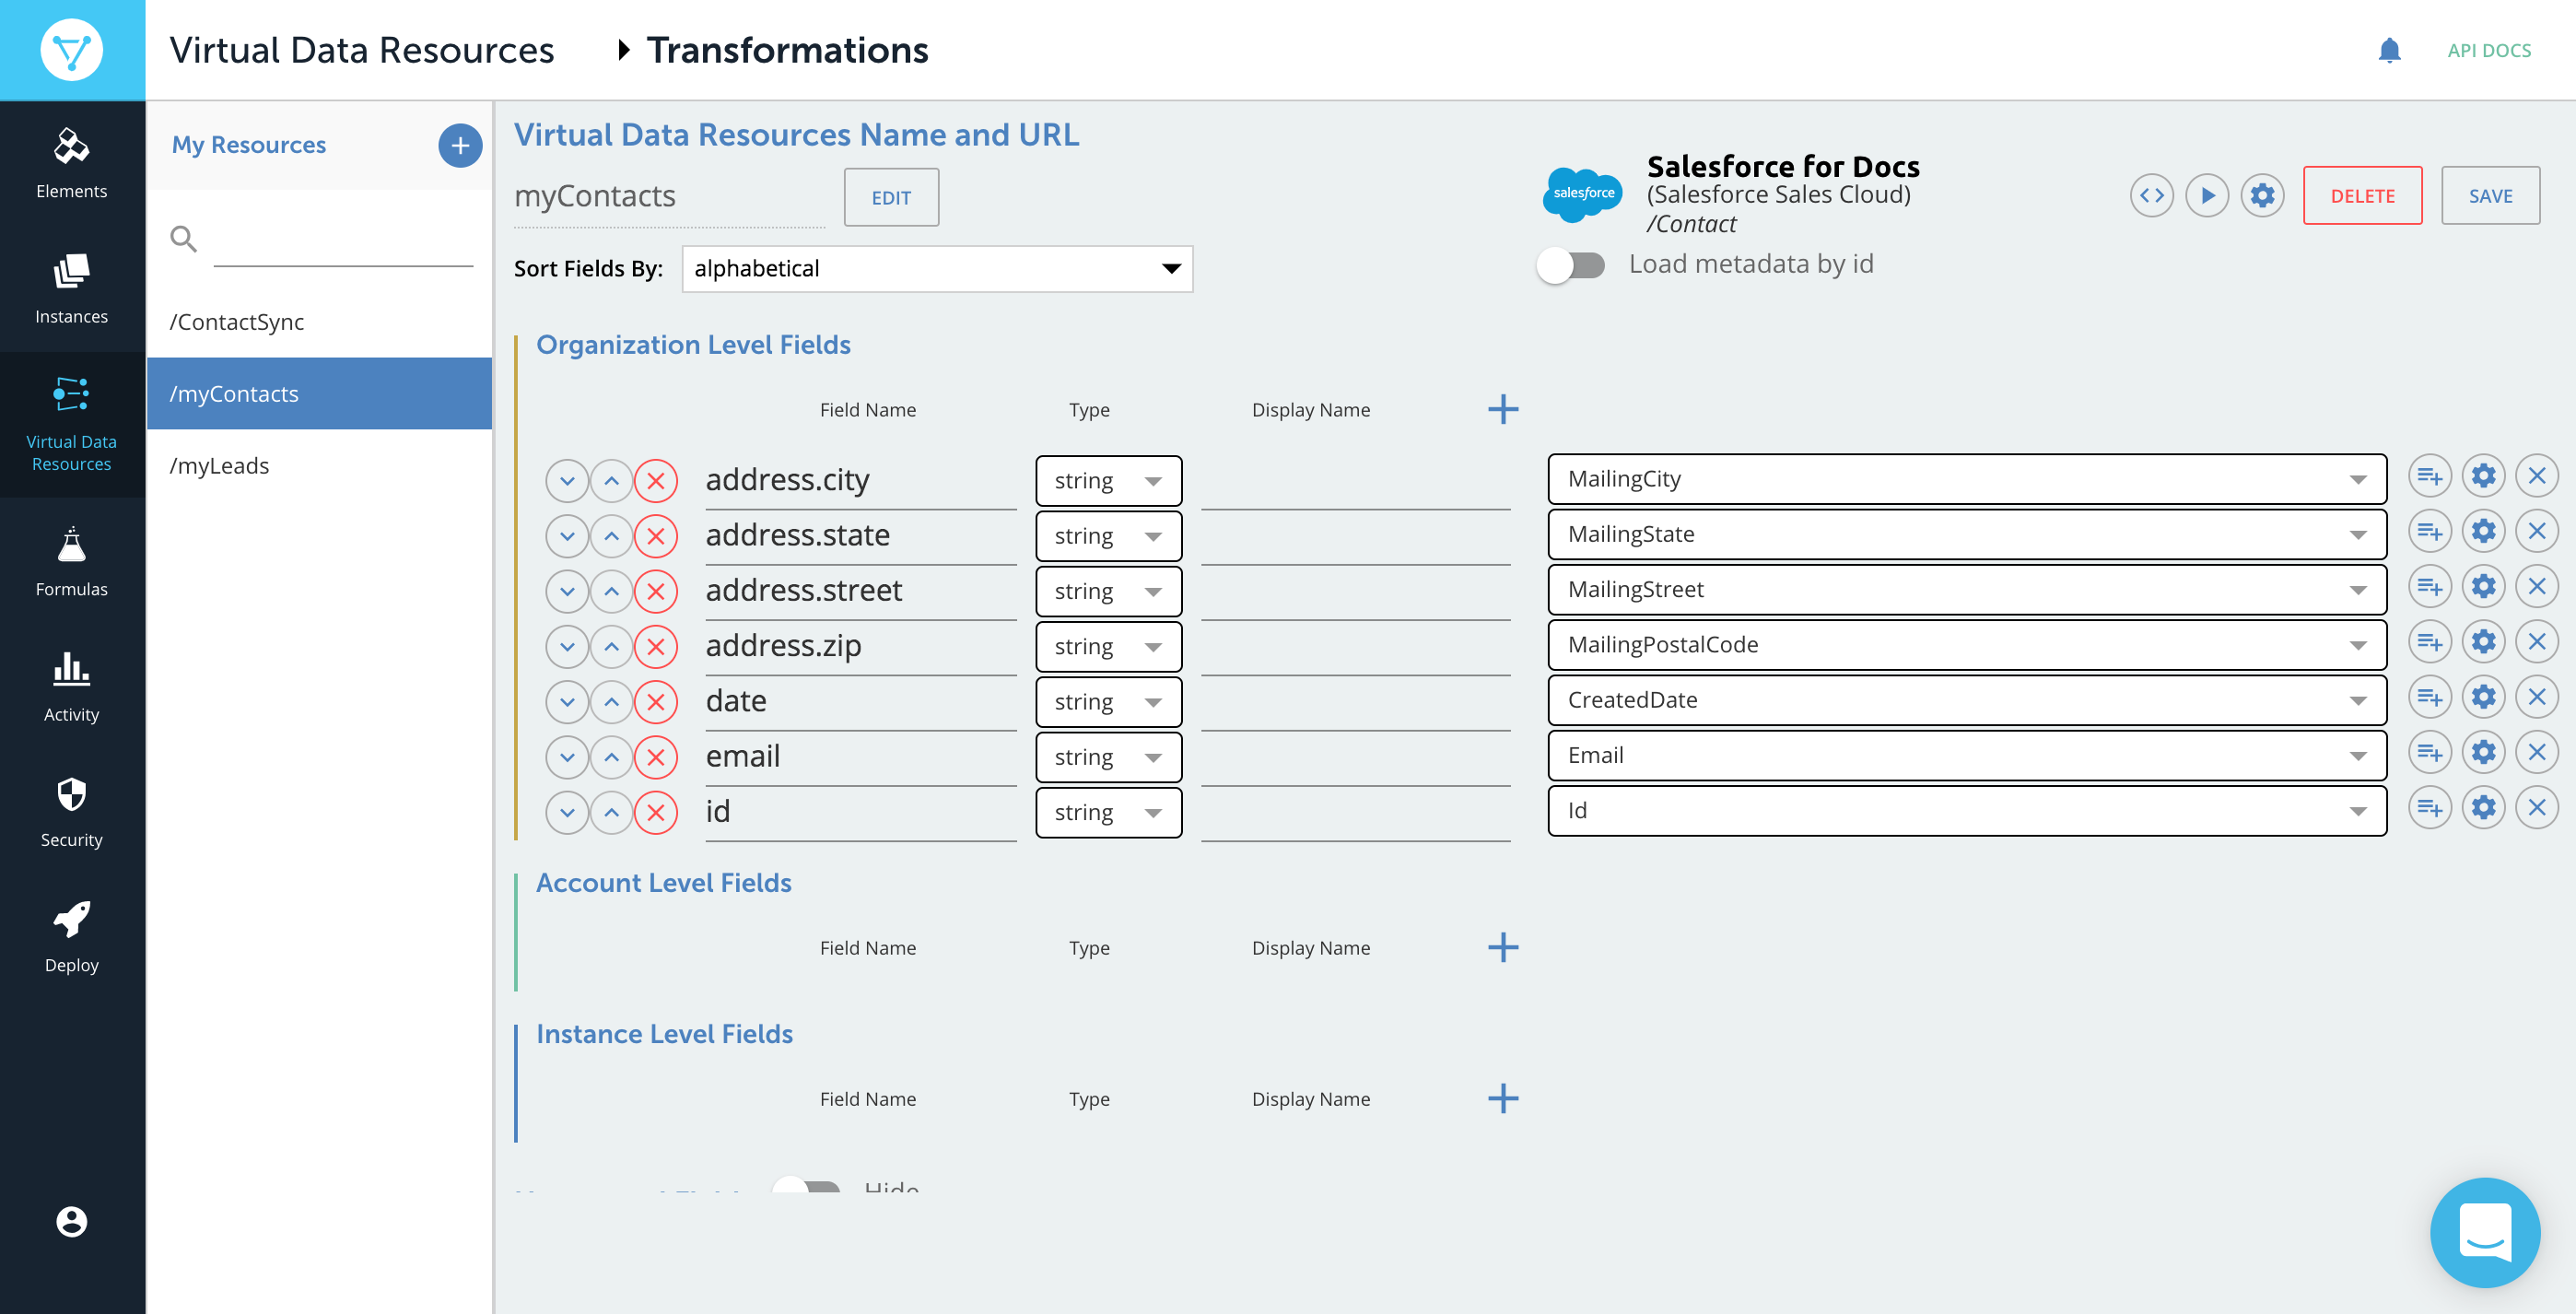Screen dimensions: 2576x1314
Task: Move the email field up
Action: [612, 757]
